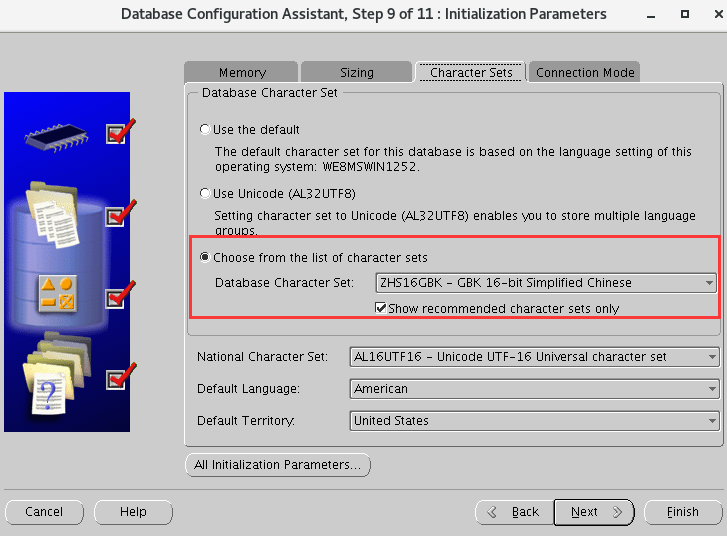This screenshot has height=536, width=727.
Task: Open the Database Character Set dropdown
Action: click(546, 283)
